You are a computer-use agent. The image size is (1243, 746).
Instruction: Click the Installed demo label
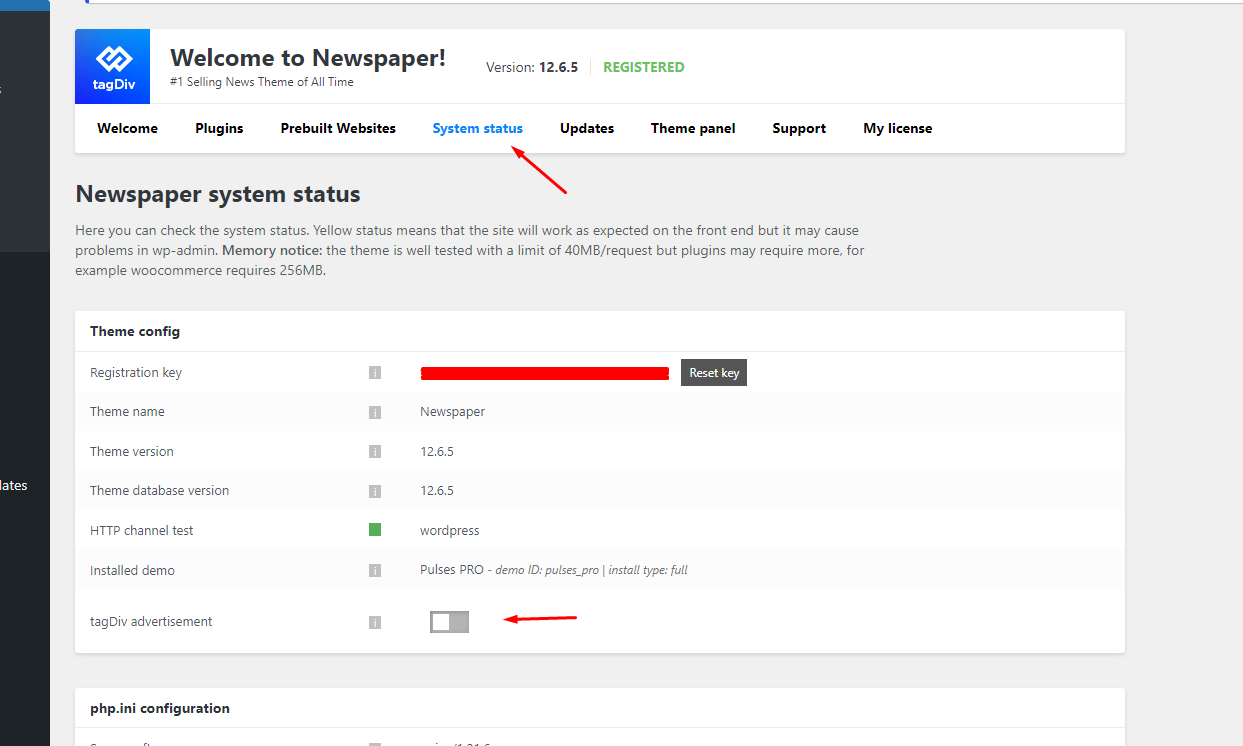[132, 571]
